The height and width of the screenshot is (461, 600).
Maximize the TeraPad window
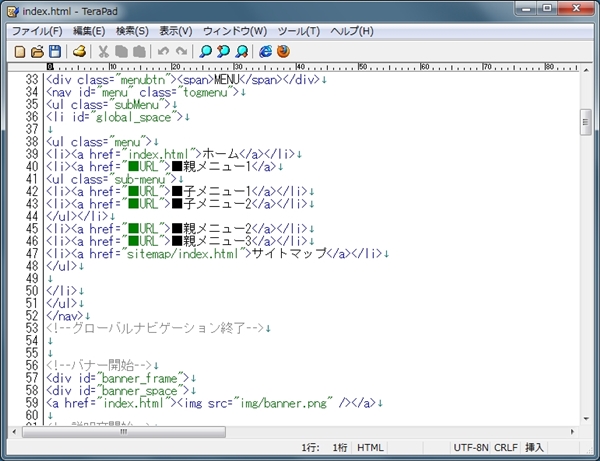[x=547, y=8]
